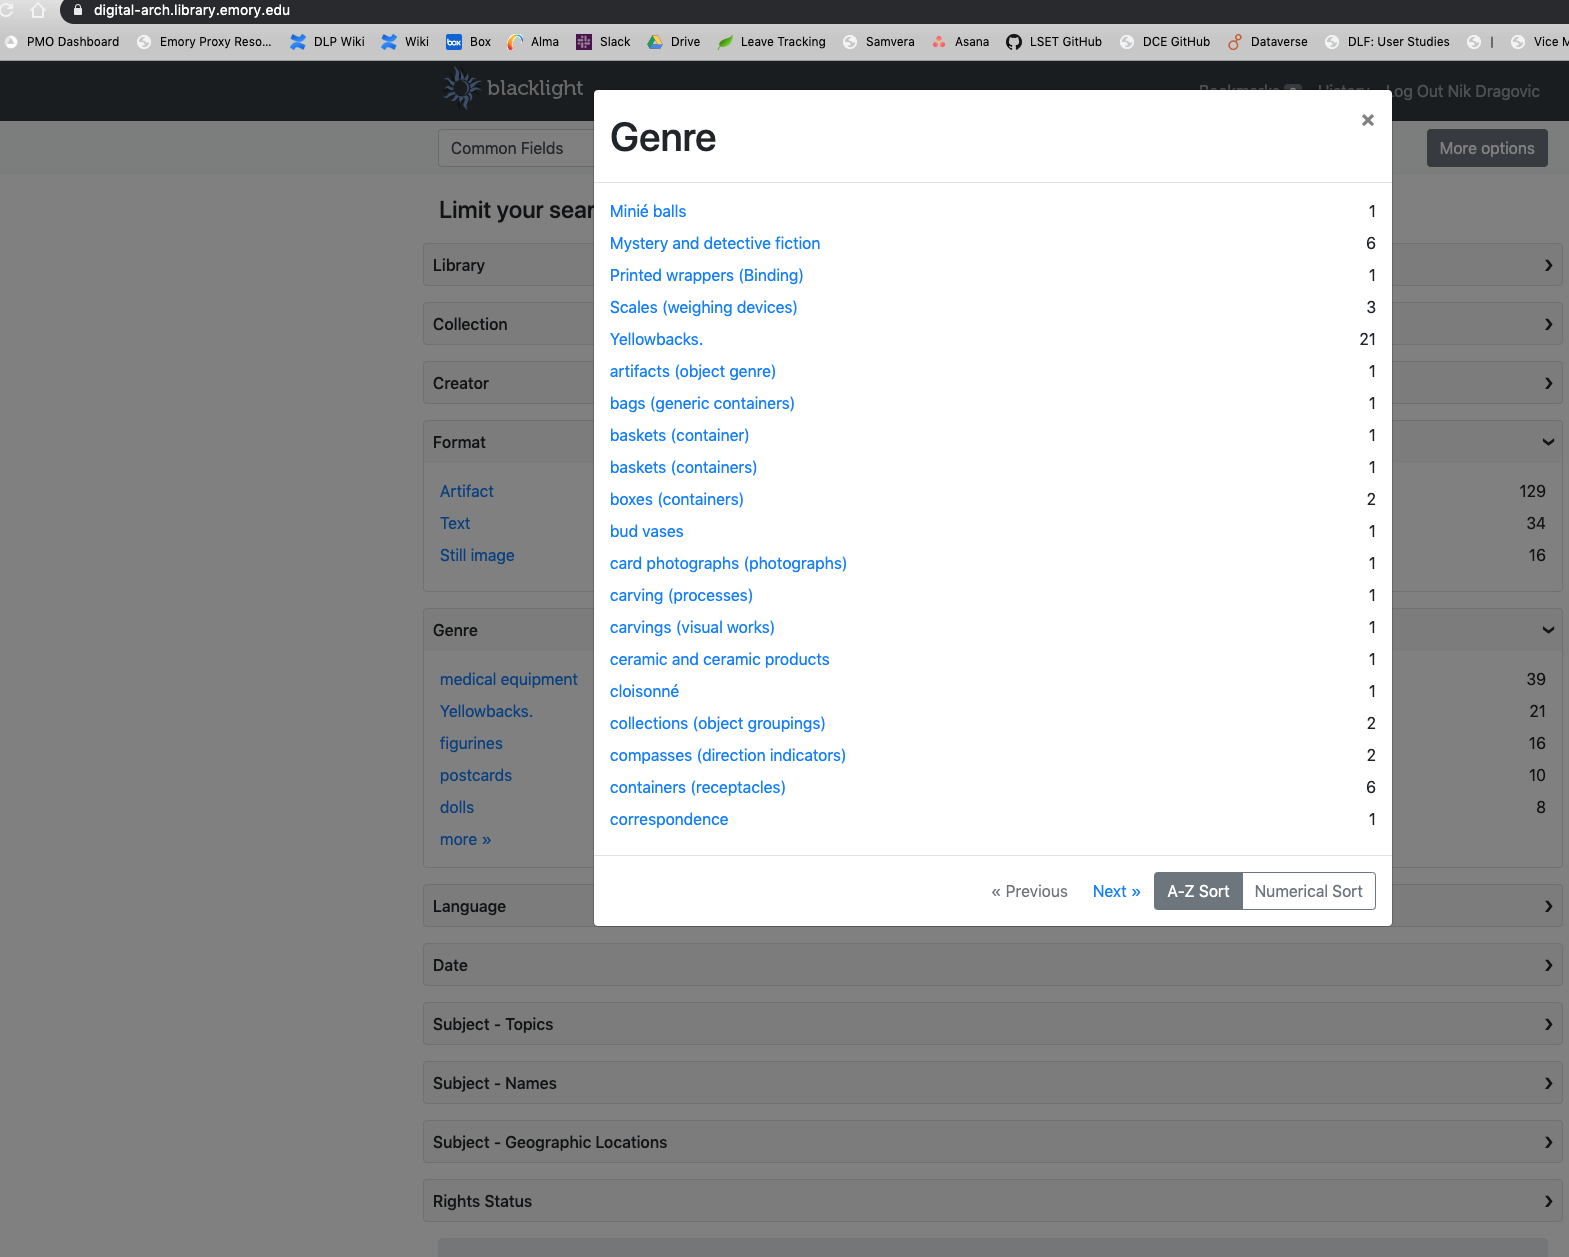Open the Slack bookmark
Image resolution: width=1569 pixels, height=1257 pixels.
(603, 42)
